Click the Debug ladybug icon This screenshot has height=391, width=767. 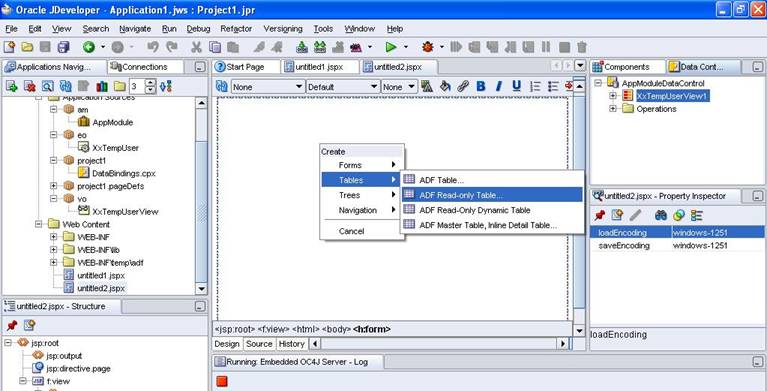coord(428,47)
